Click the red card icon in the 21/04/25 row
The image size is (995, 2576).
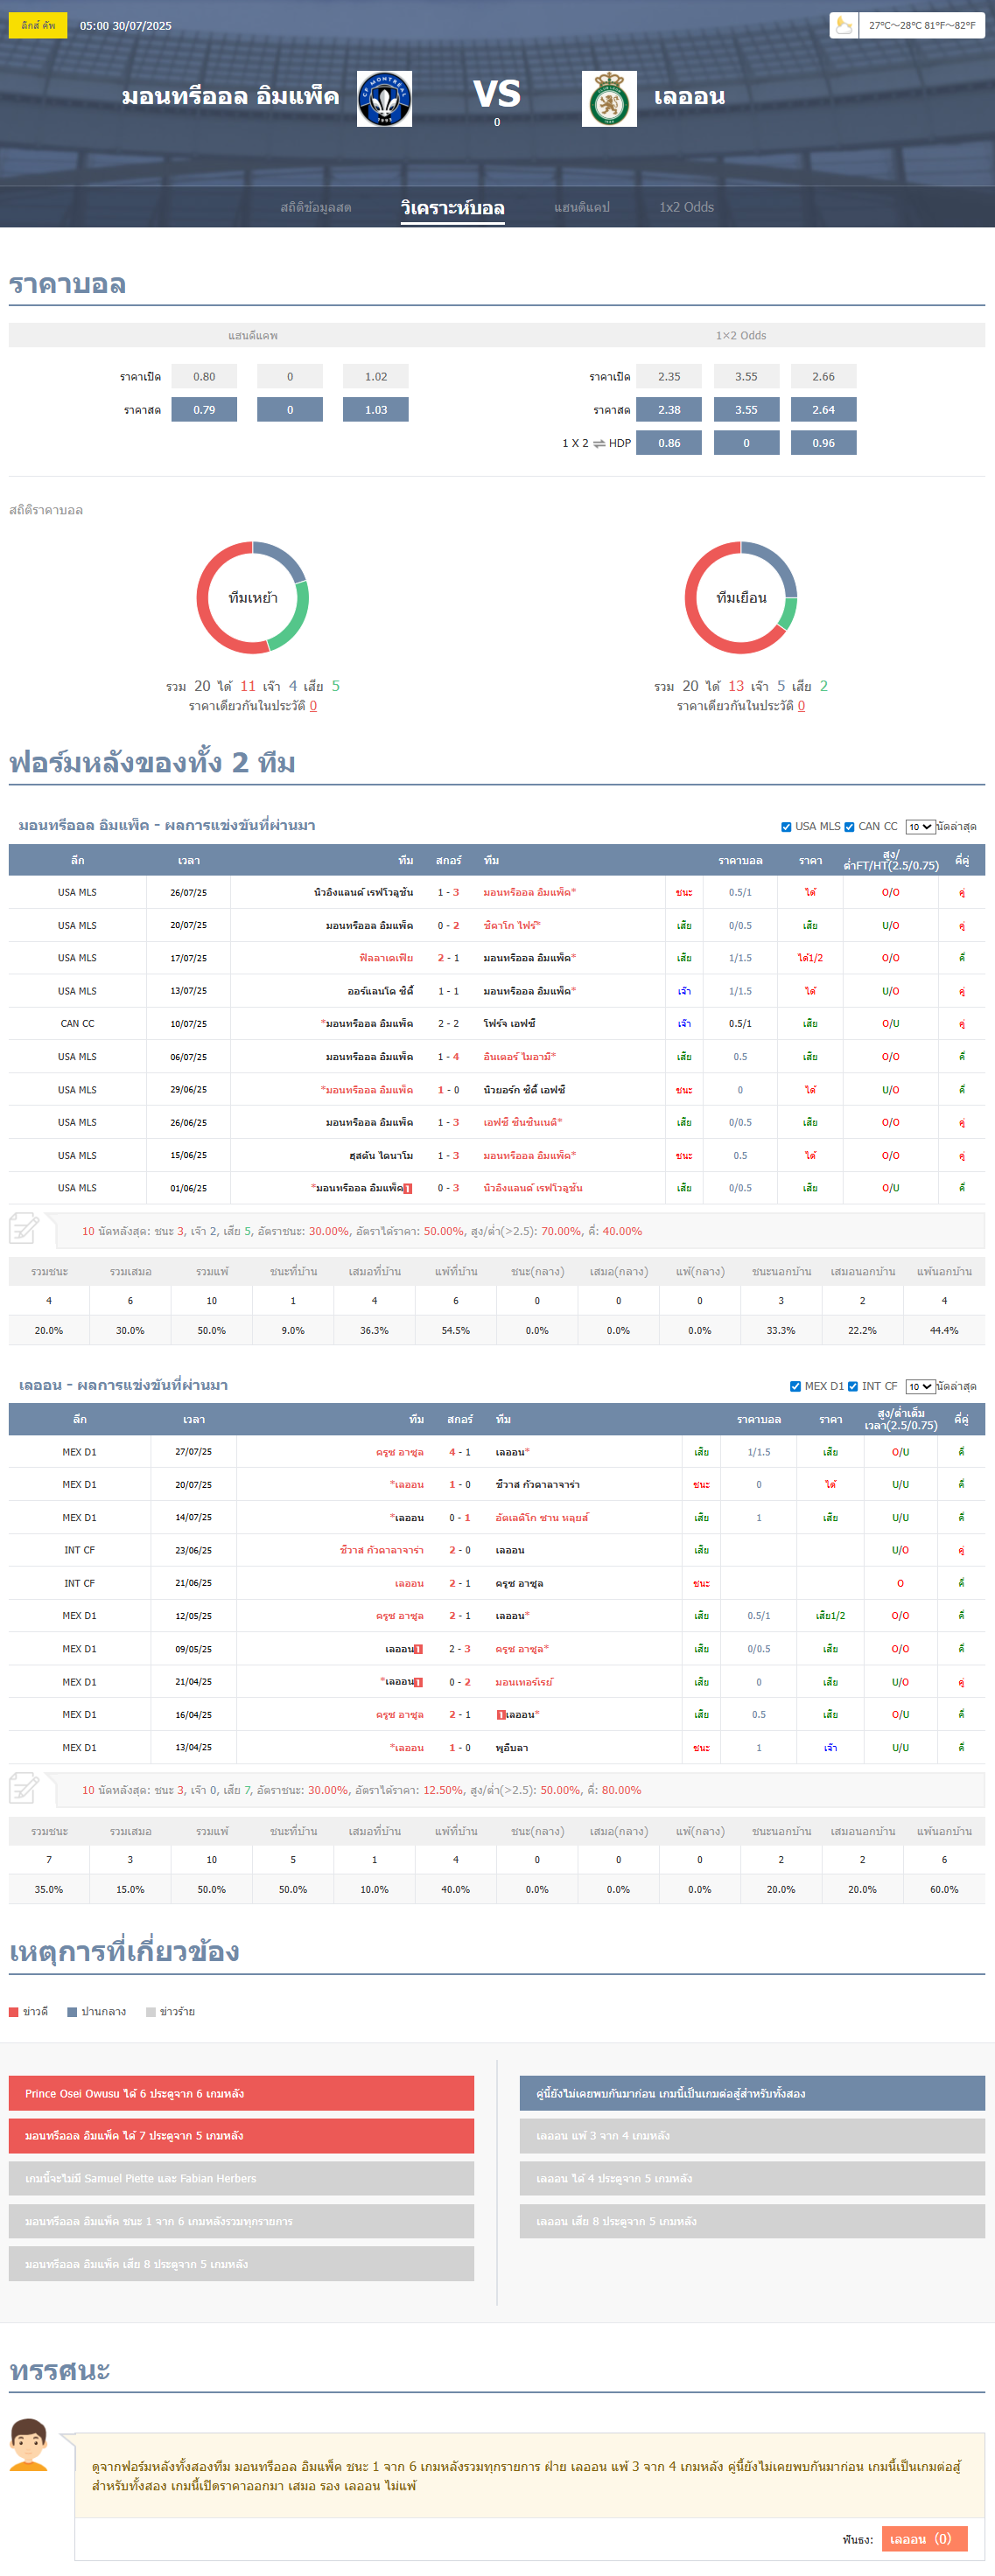tap(418, 1682)
